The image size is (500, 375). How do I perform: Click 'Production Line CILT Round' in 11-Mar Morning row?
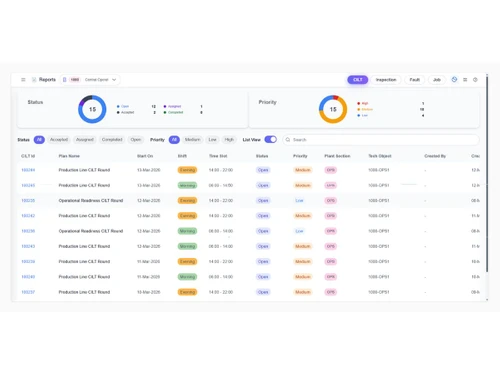point(84,277)
